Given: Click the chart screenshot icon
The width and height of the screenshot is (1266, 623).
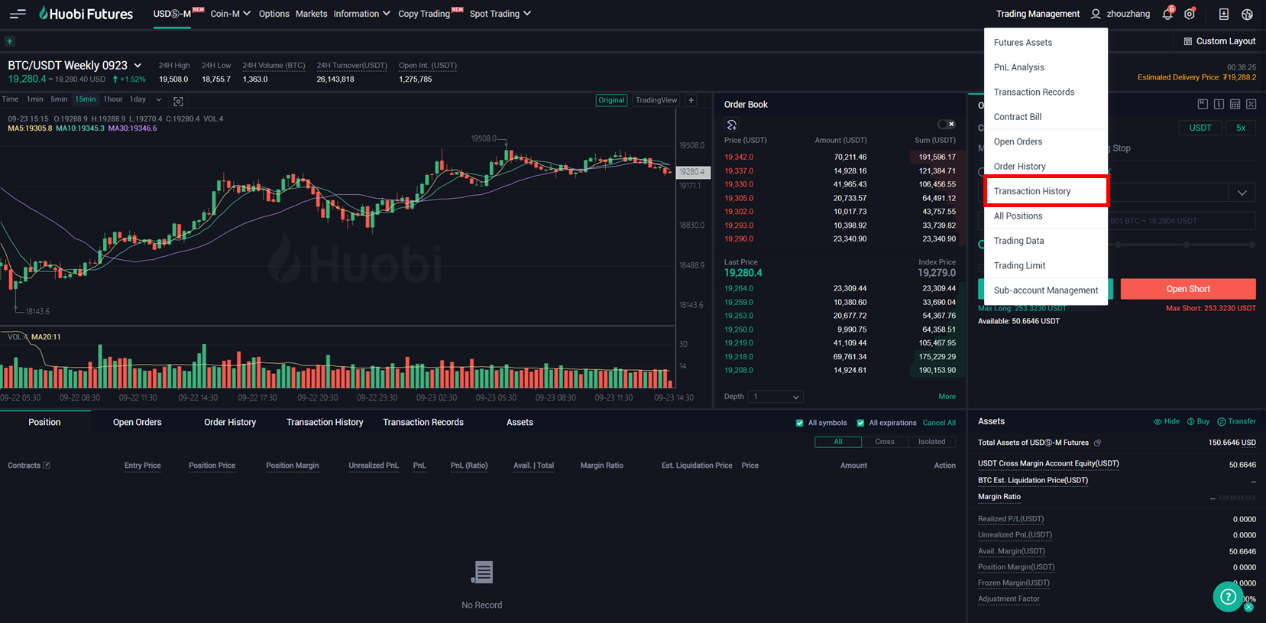Looking at the screenshot, I should (178, 101).
